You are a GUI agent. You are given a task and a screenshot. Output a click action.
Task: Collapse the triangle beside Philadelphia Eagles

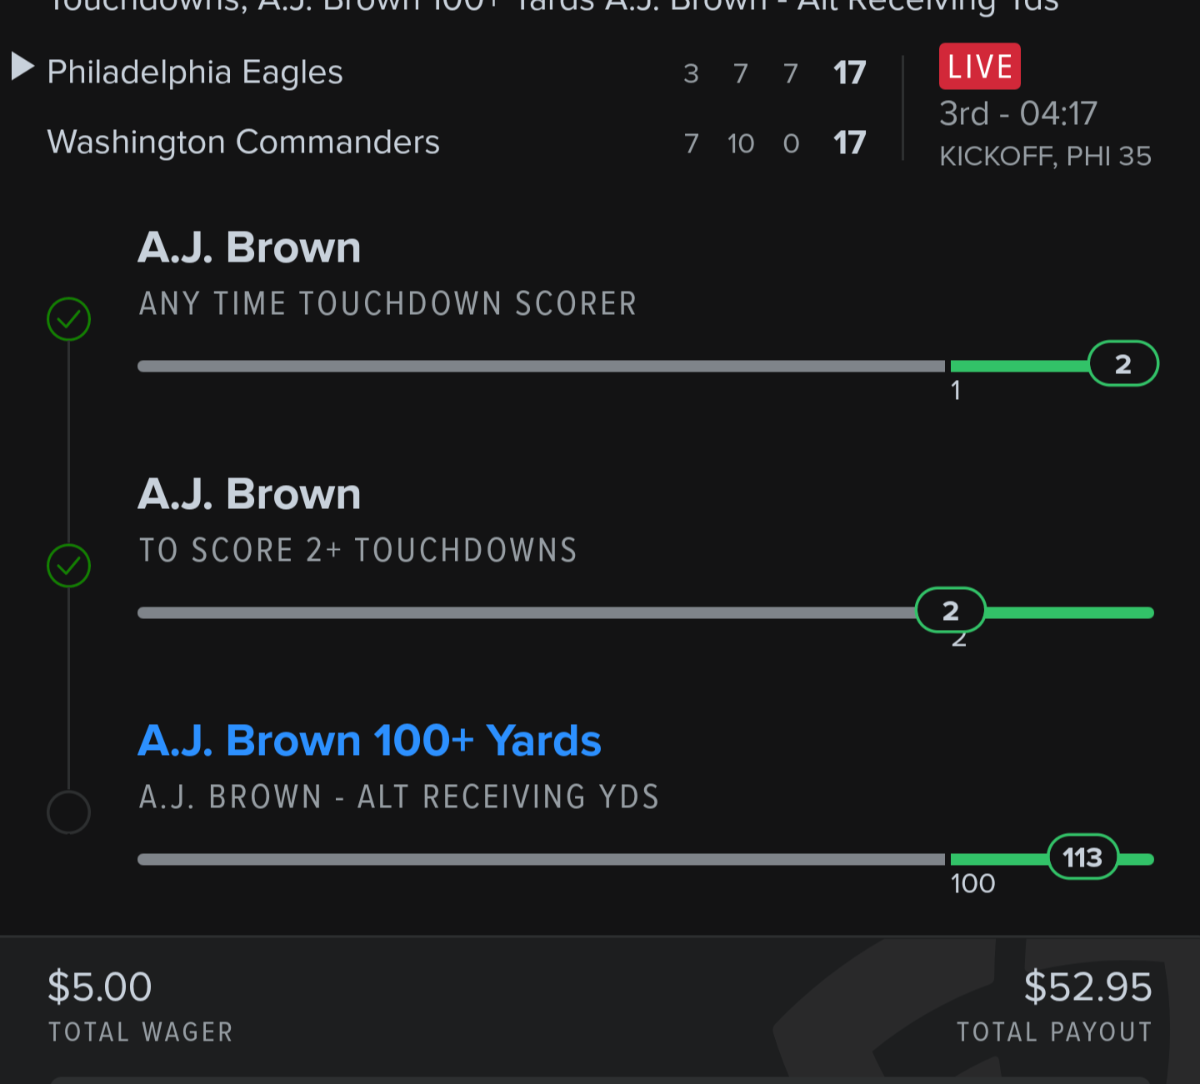(x=22, y=68)
